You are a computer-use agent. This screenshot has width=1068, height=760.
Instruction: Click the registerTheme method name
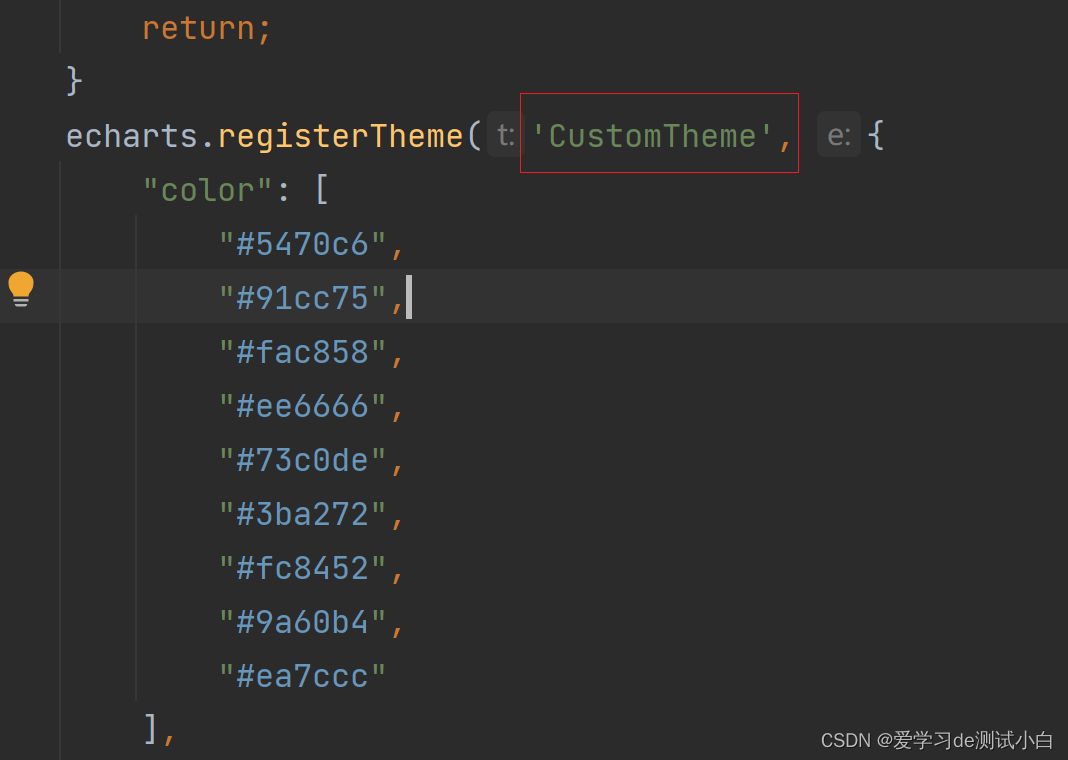click(340, 136)
